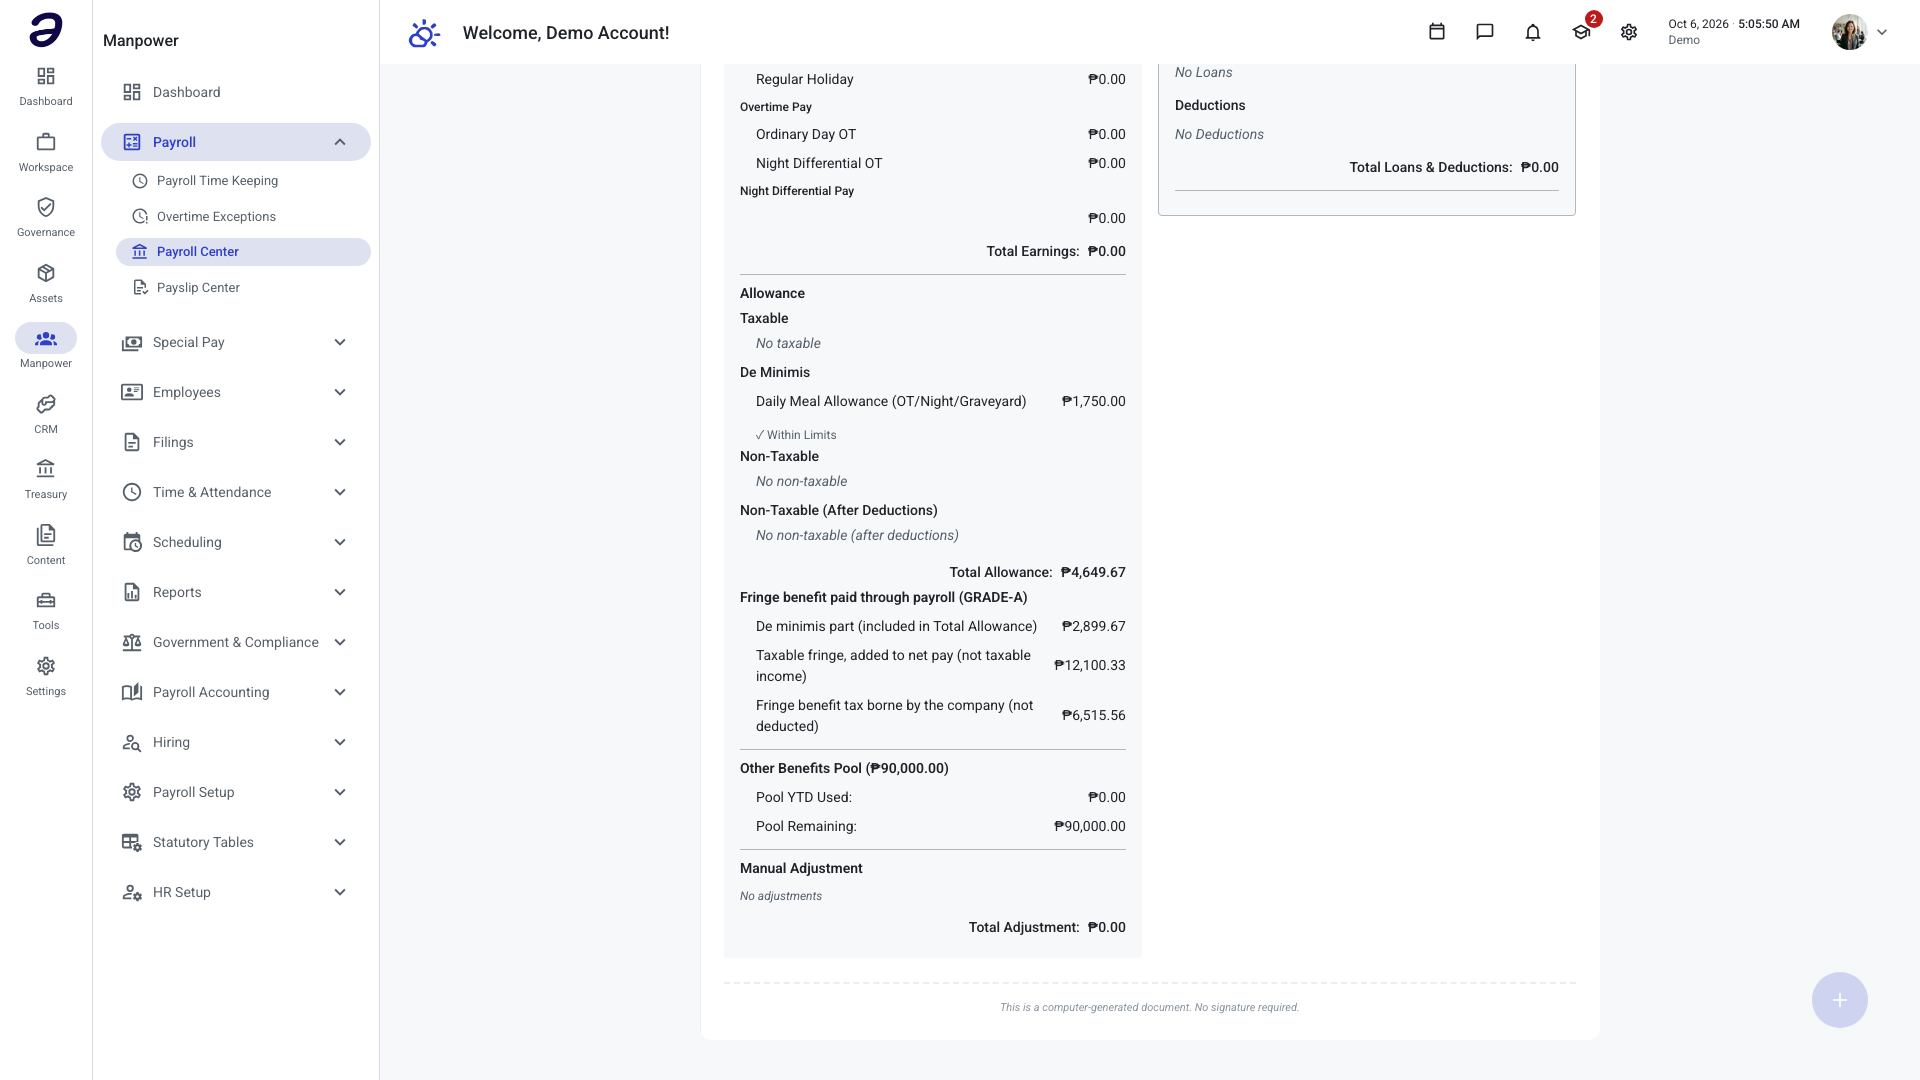Click Daily Meal Allowance line
The width and height of the screenshot is (1920, 1080).
[x=940, y=401]
